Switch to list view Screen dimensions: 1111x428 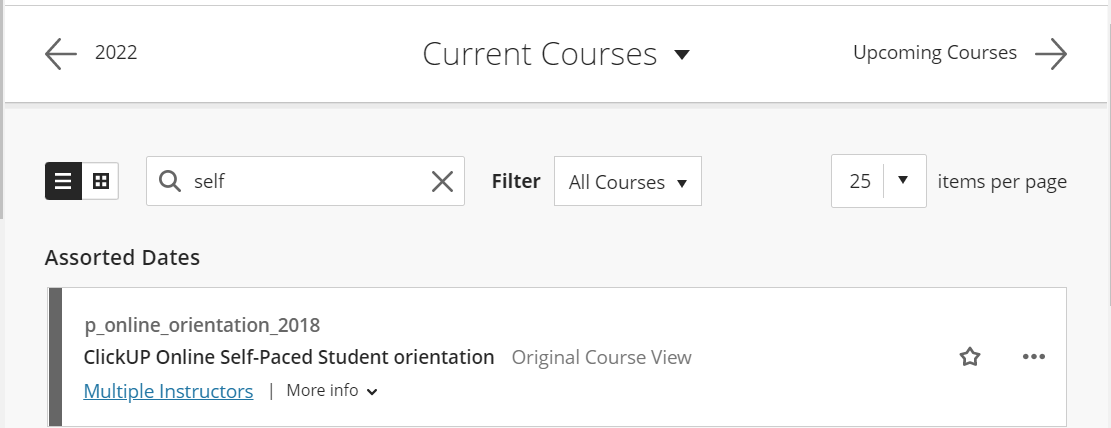coord(64,181)
